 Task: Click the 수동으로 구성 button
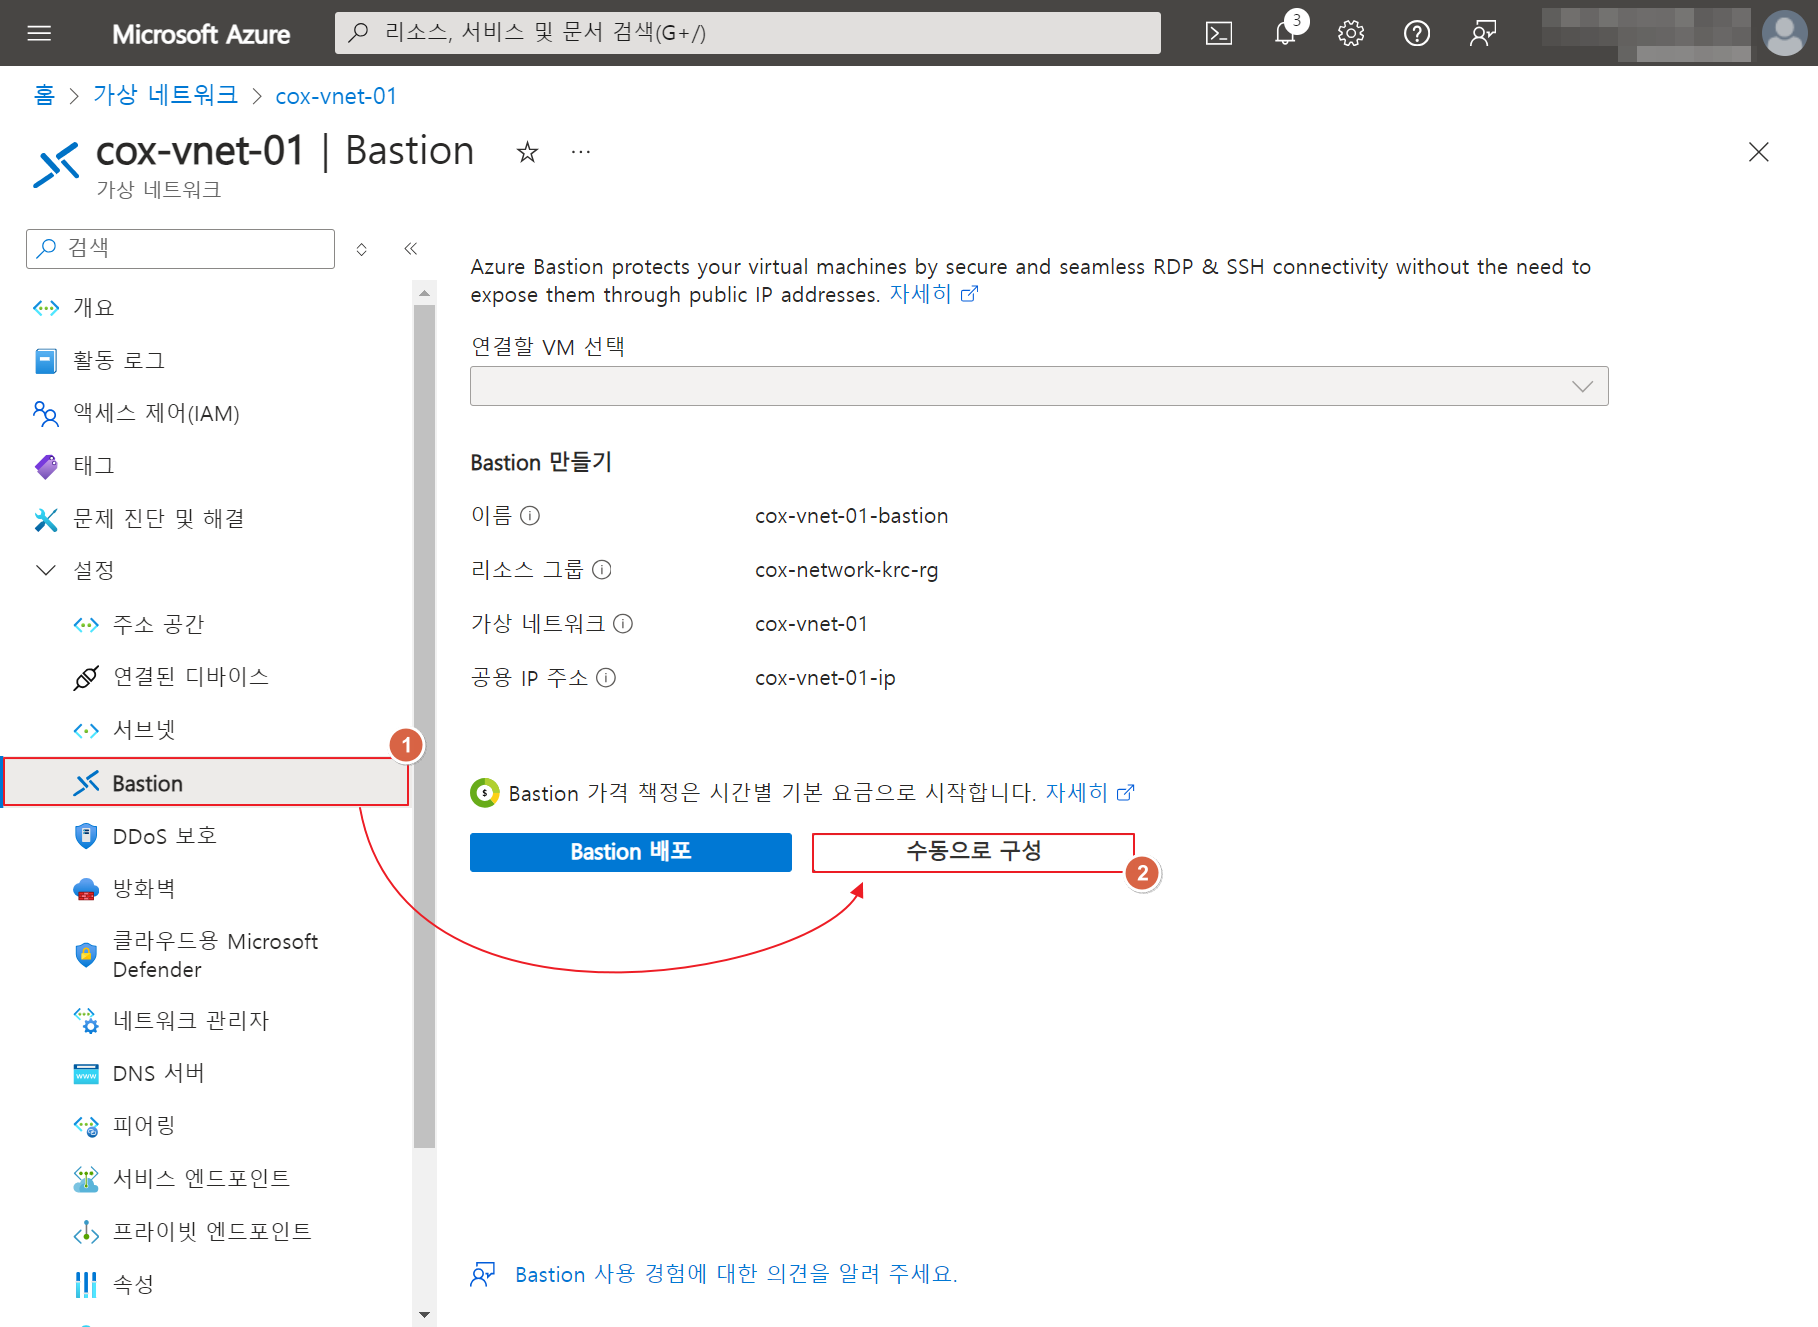tap(973, 852)
